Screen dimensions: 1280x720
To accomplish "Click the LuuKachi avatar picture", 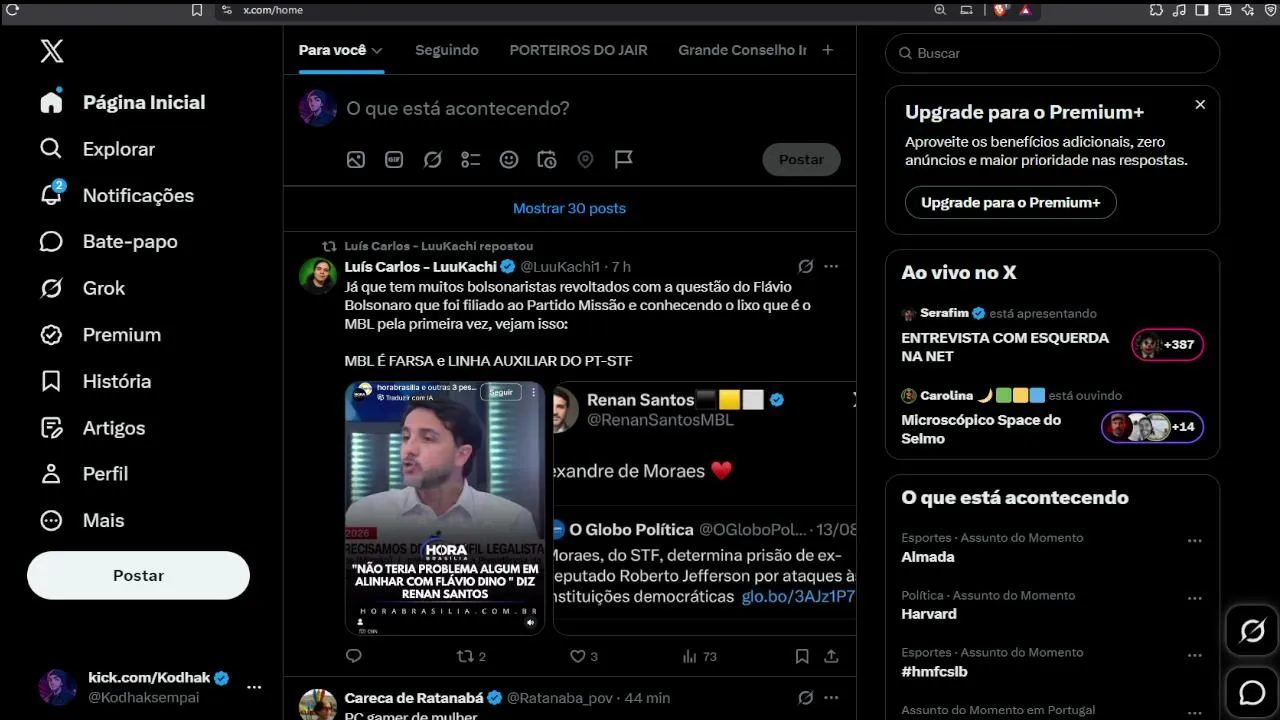I will [318, 275].
